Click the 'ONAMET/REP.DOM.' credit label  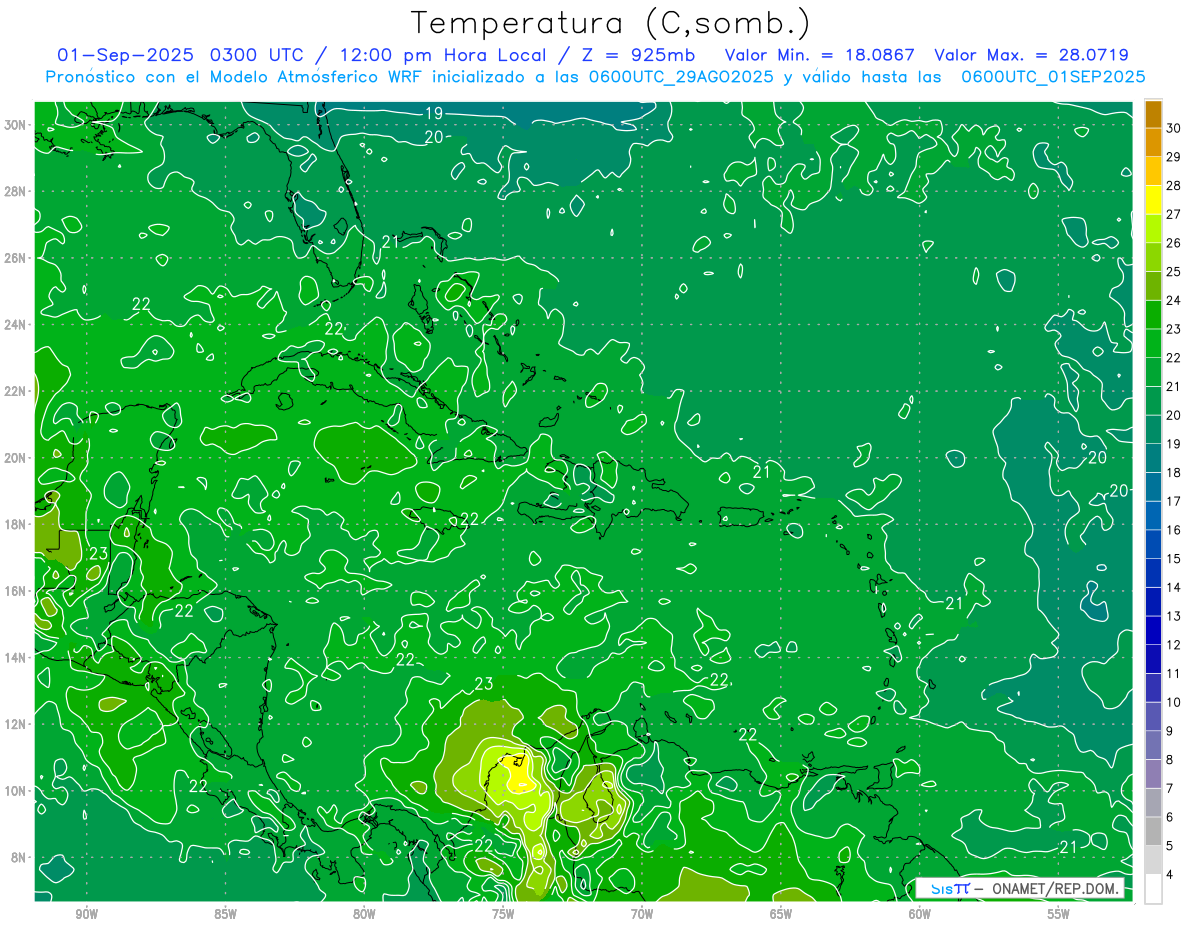(x=1055, y=889)
